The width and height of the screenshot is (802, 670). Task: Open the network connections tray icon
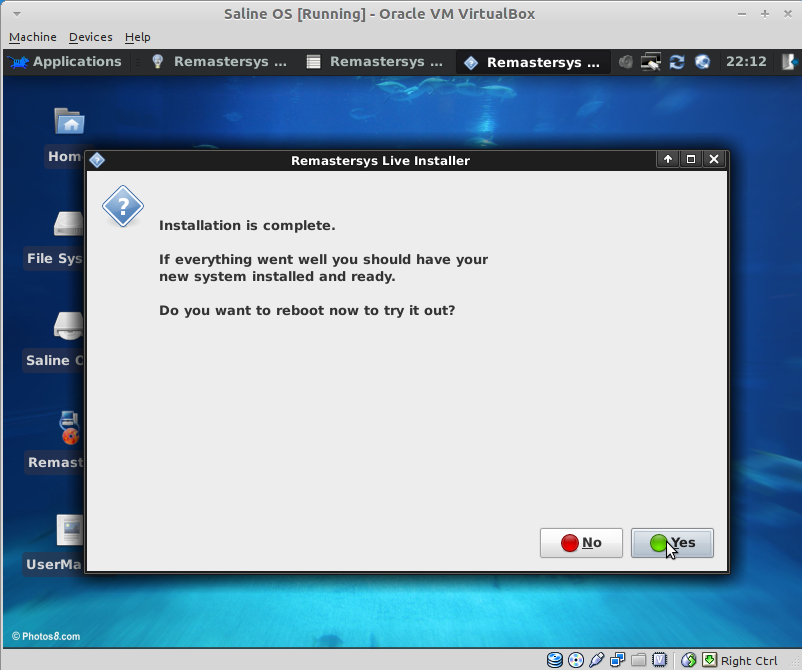[x=651, y=62]
